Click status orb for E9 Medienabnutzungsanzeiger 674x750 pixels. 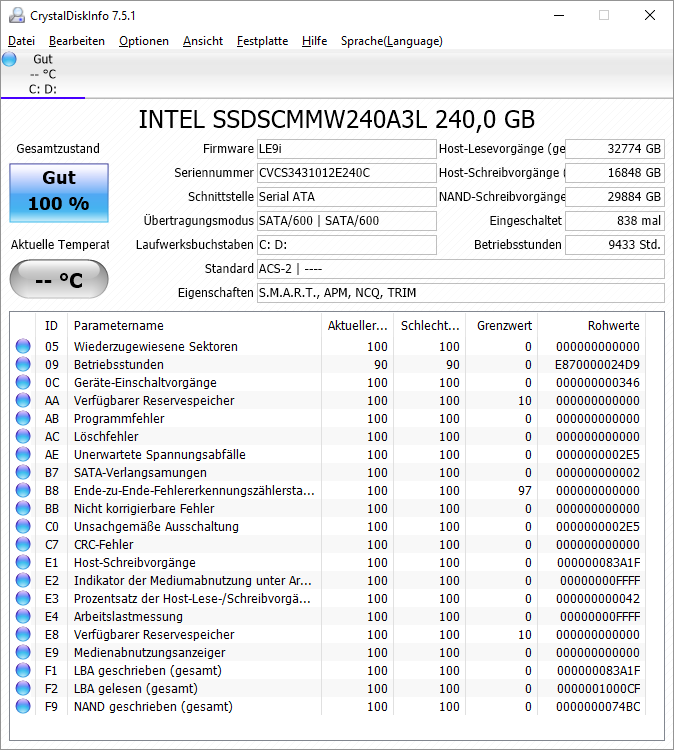tap(23, 652)
